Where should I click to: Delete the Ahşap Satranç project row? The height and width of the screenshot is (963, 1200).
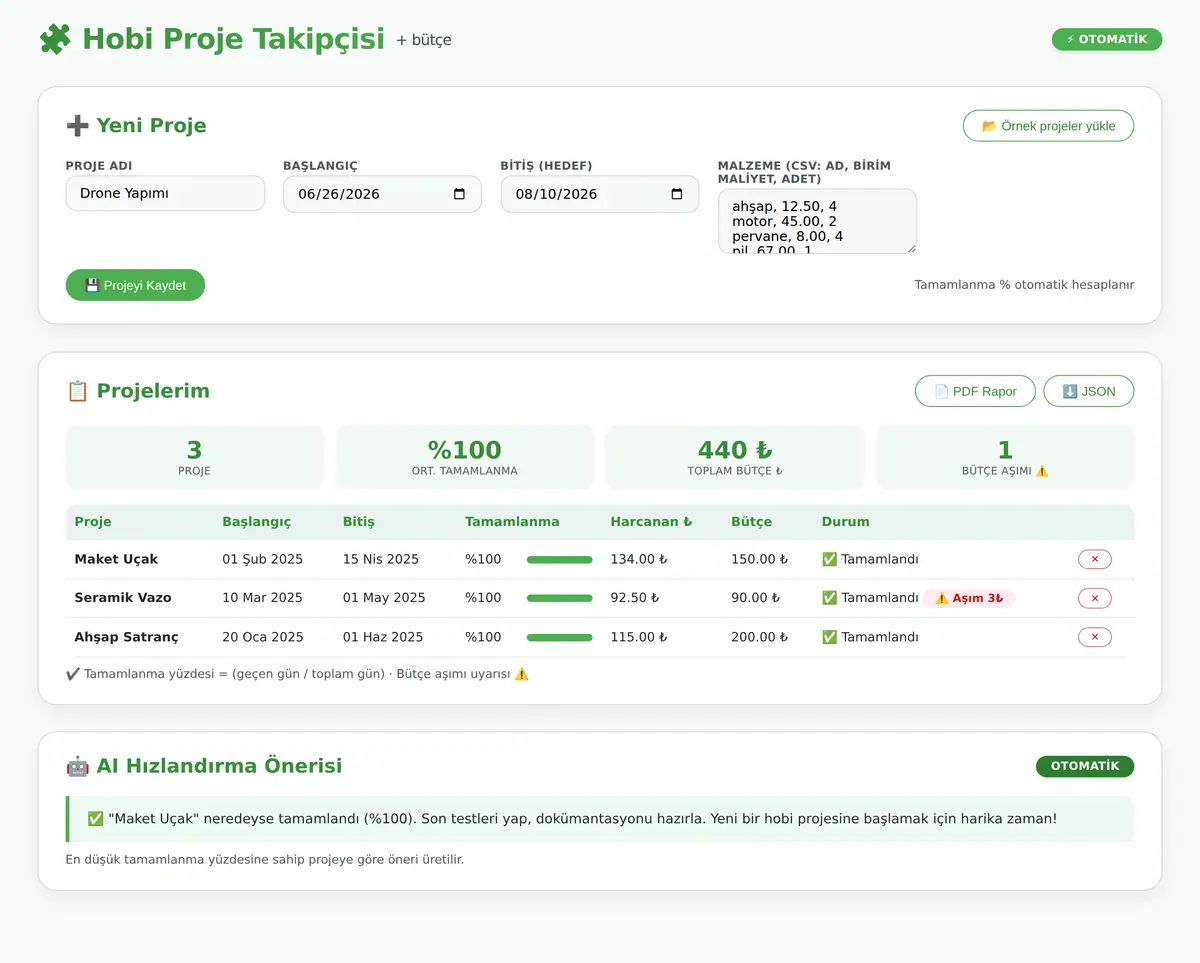[x=1094, y=637]
